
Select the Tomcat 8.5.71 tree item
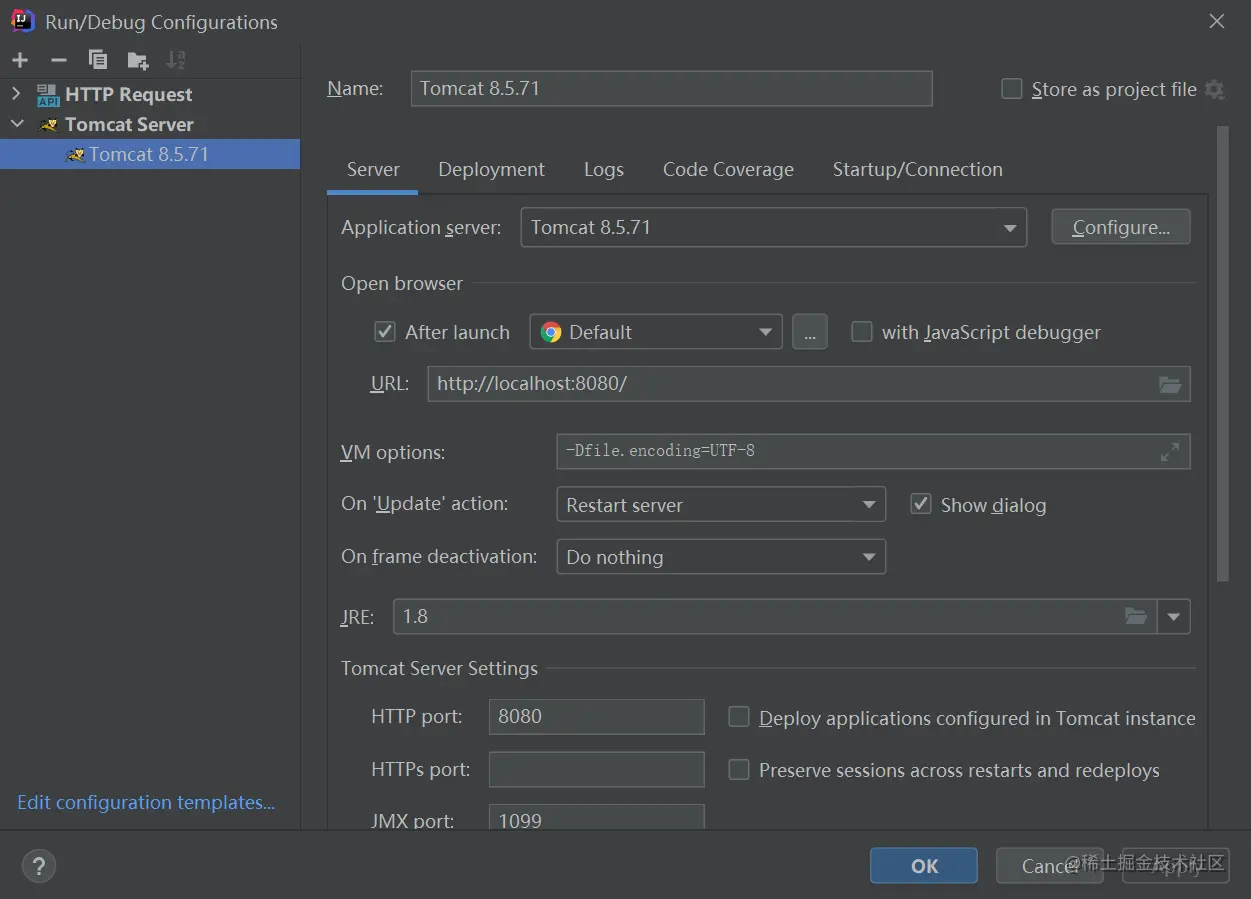[x=150, y=154]
